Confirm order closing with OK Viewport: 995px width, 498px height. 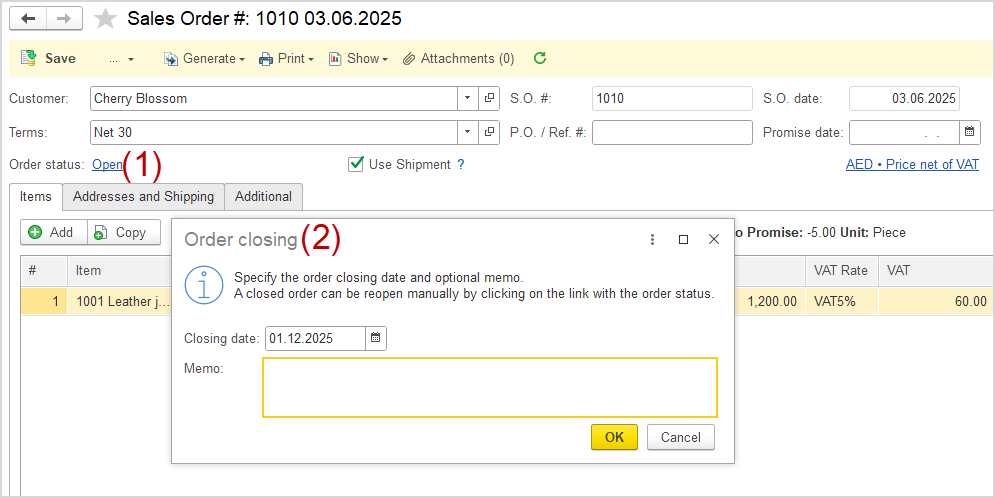(614, 437)
